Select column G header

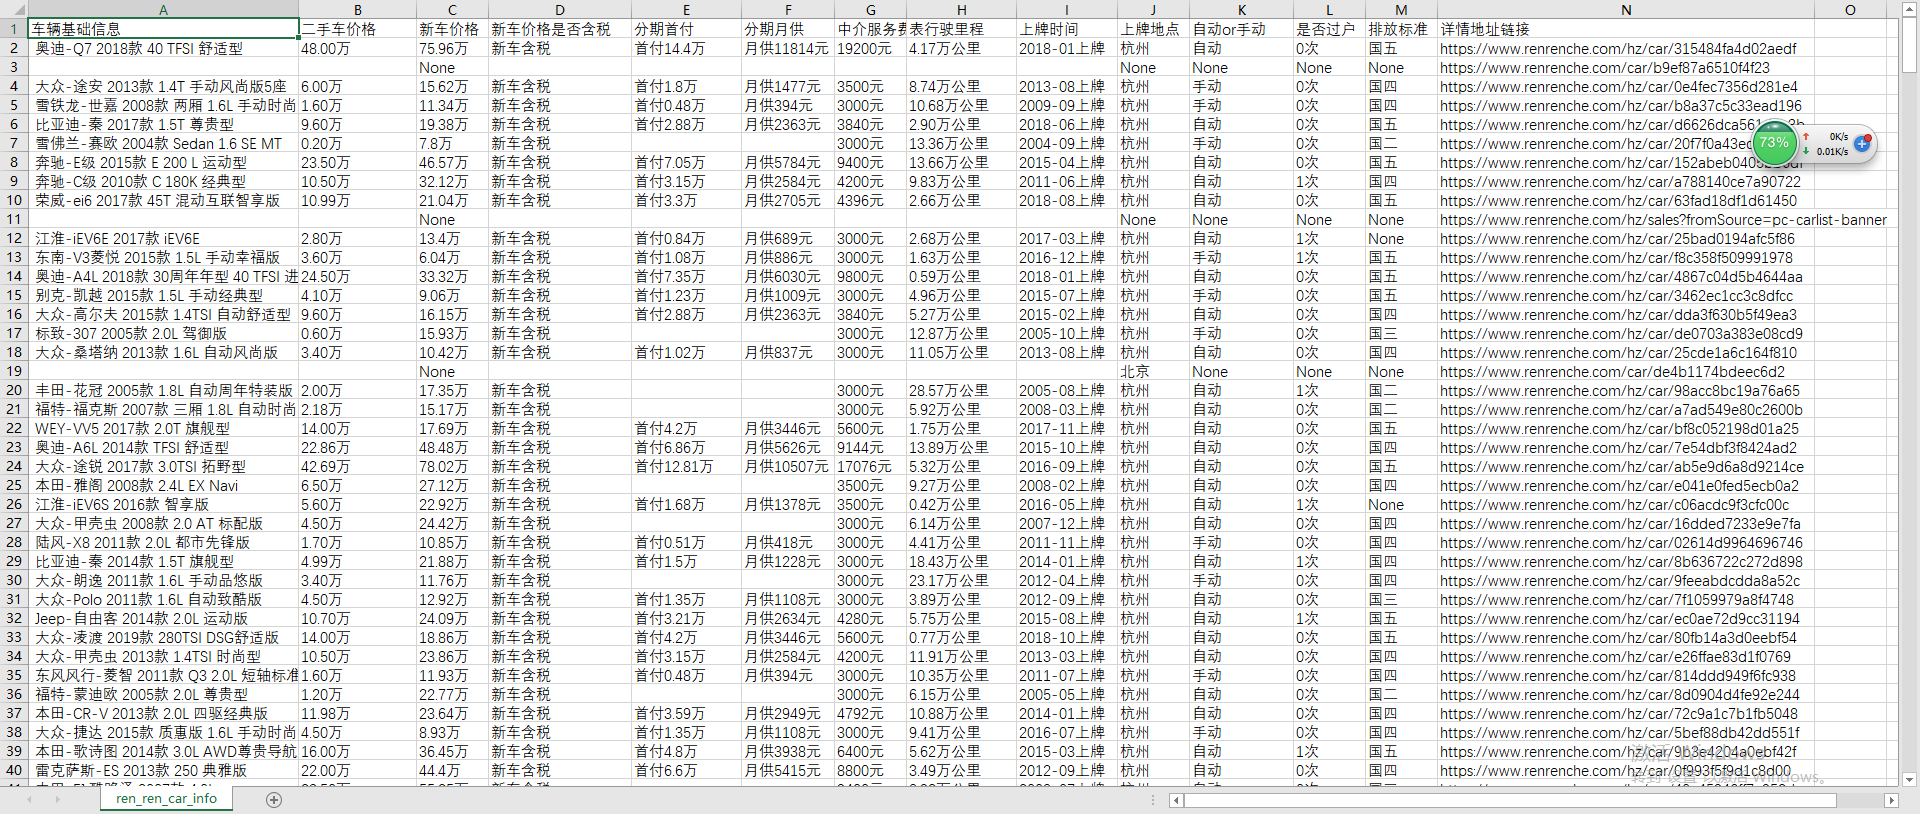870,10
